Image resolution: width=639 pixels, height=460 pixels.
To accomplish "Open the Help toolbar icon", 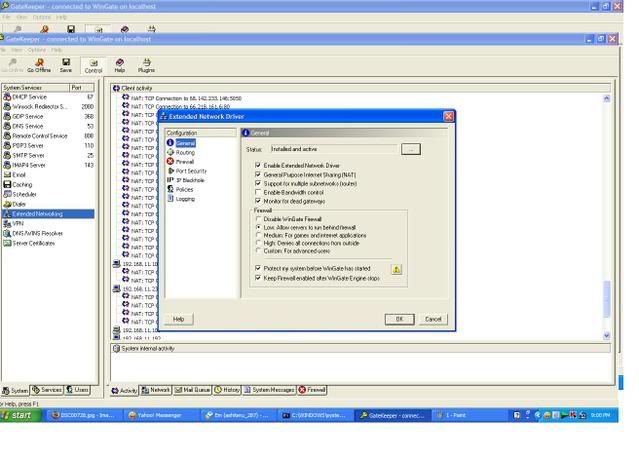I will [x=119, y=65].
